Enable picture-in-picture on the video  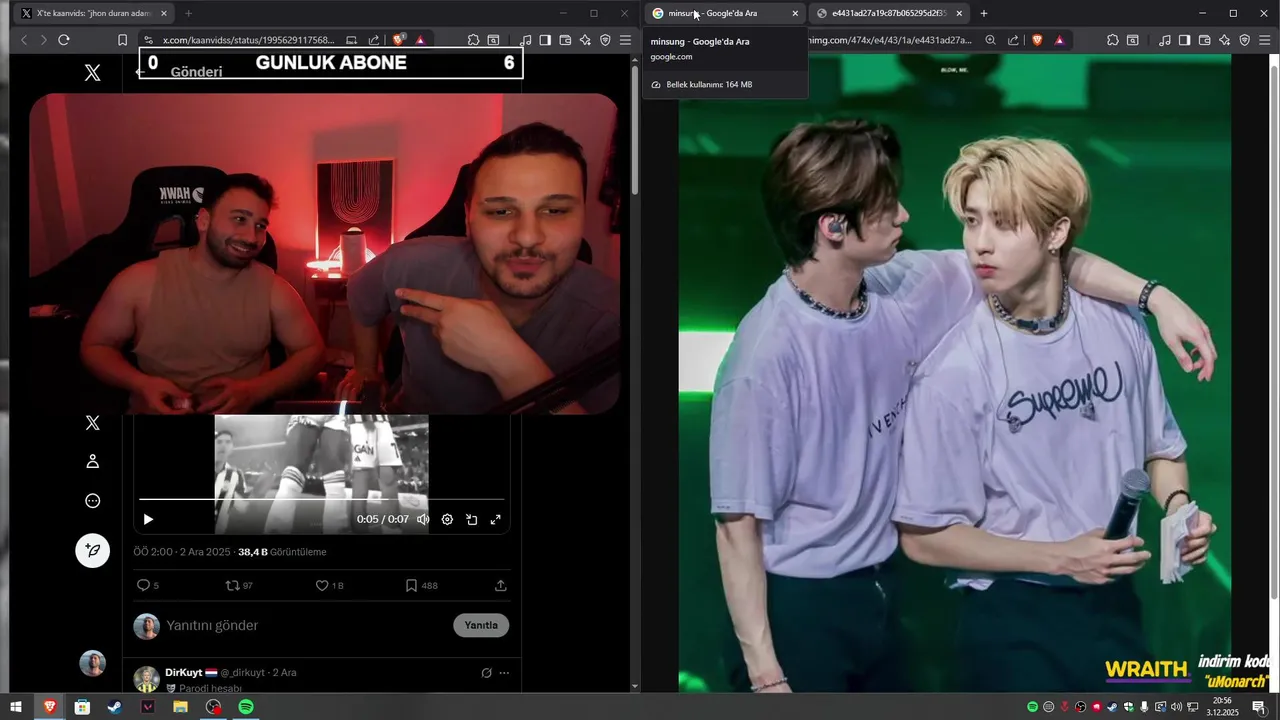(471, 519)
